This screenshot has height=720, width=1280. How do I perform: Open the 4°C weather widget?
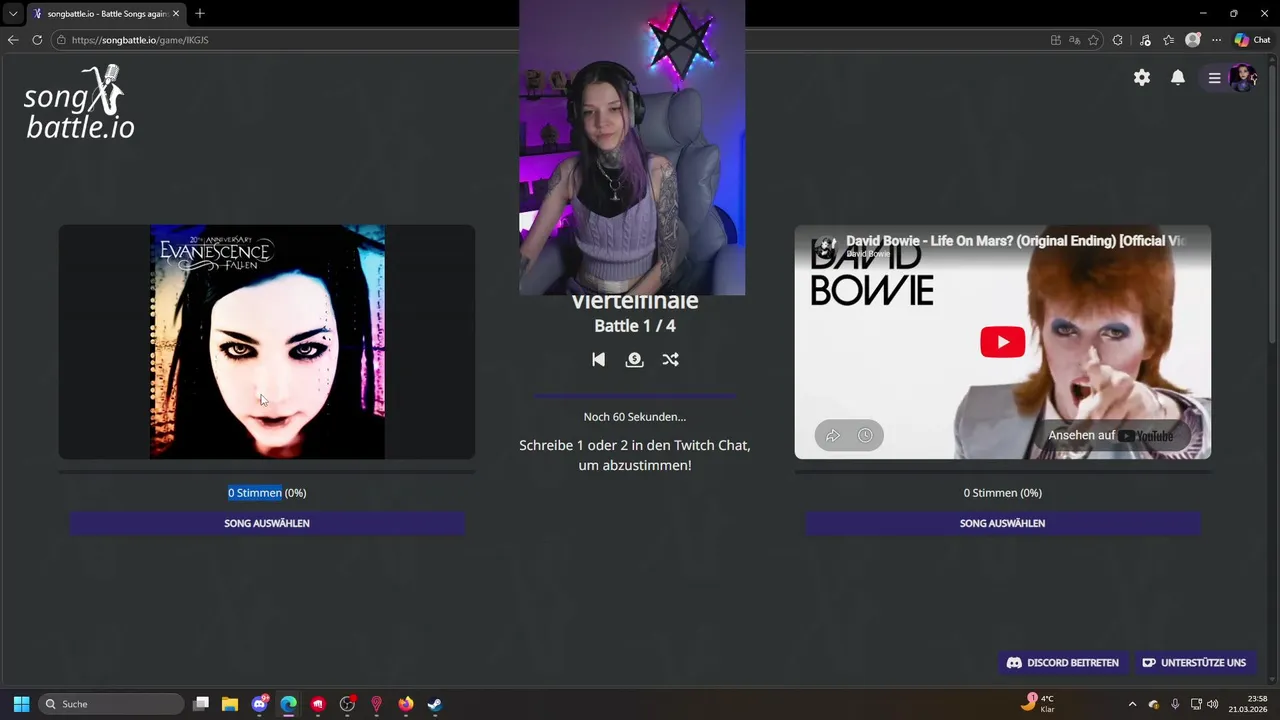click(1039, 703)
